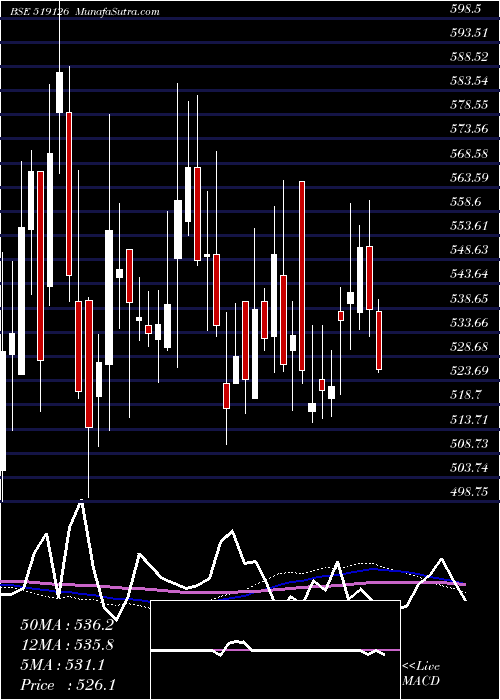This screenshot has height=700, width=500.
Task: Click the 5MA : 531.1 readout
Action: (x=63, y=665)
